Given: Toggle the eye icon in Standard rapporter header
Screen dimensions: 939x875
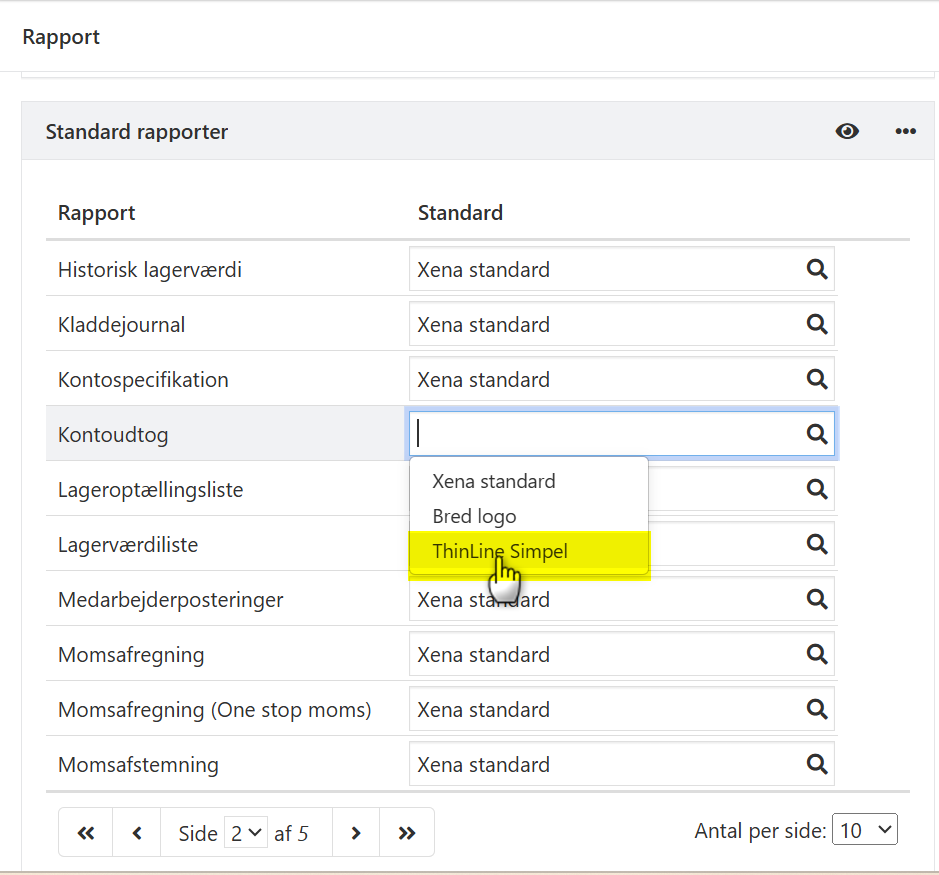Looking at the screenshot, I should tap(847, 131).
